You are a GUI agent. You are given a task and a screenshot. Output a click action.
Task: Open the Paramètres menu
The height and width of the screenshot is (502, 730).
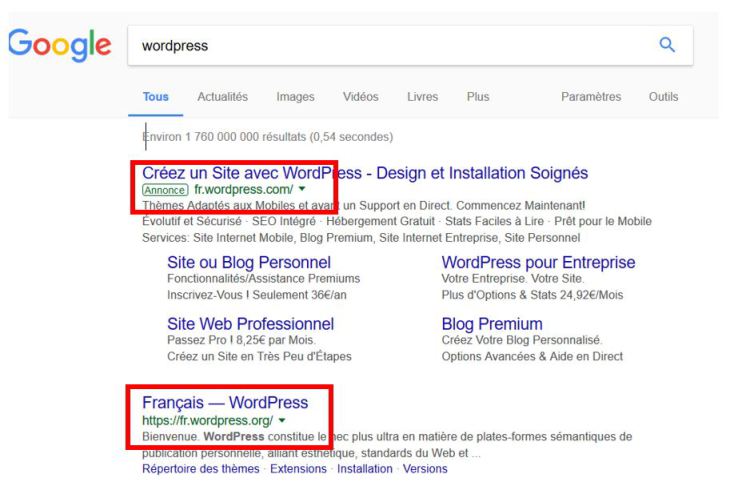click(x=591, y=97)
